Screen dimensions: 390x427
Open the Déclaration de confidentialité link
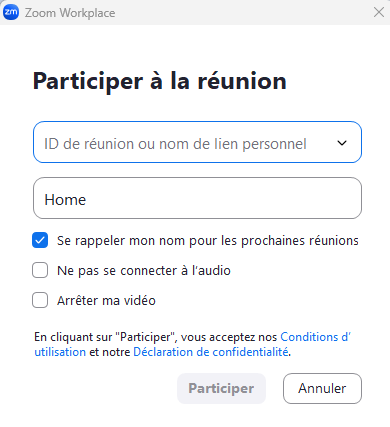[211, 352]
